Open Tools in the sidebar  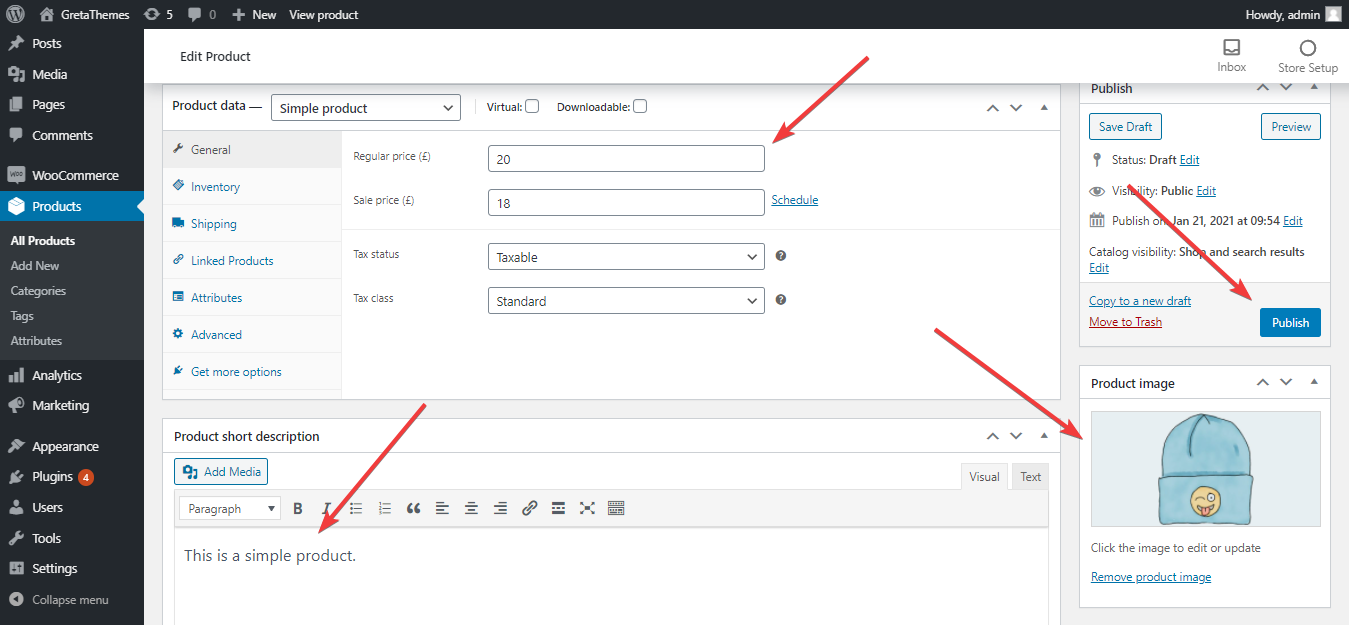(72, 538)
